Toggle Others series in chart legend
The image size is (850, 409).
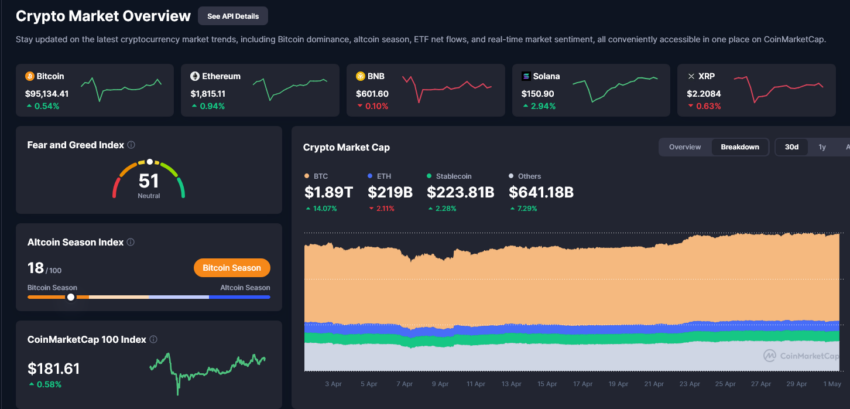click(525, 176)
